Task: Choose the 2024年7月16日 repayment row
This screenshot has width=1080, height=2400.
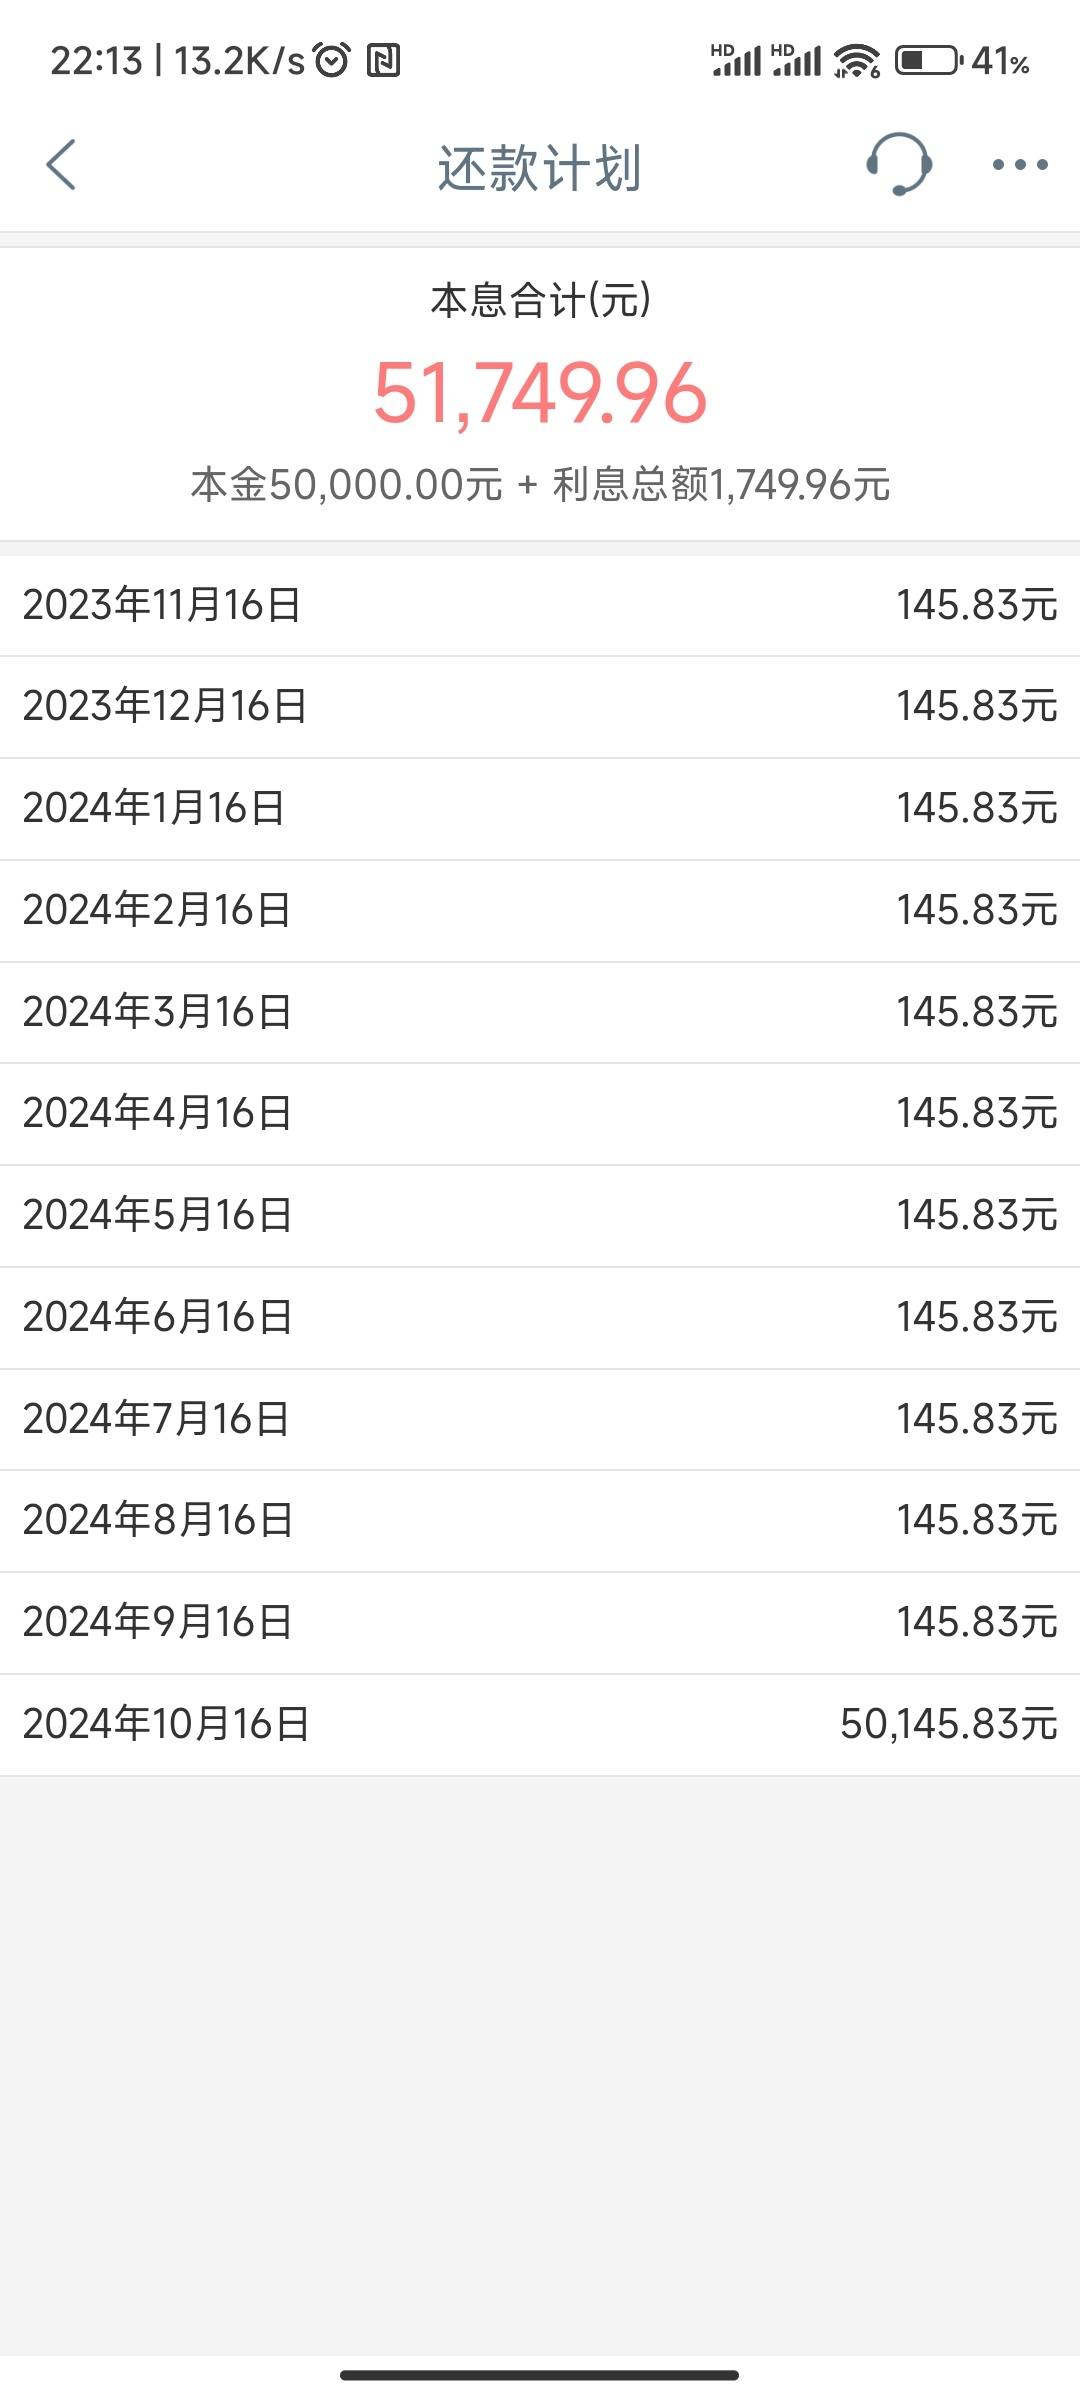Action: (x=540, y=1419)
